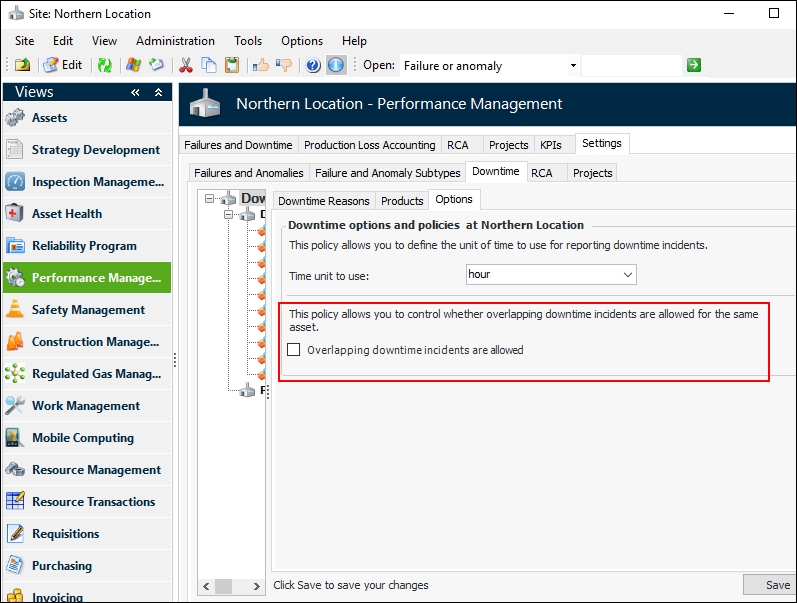Click the Cut scissors icon

[185, 65]
